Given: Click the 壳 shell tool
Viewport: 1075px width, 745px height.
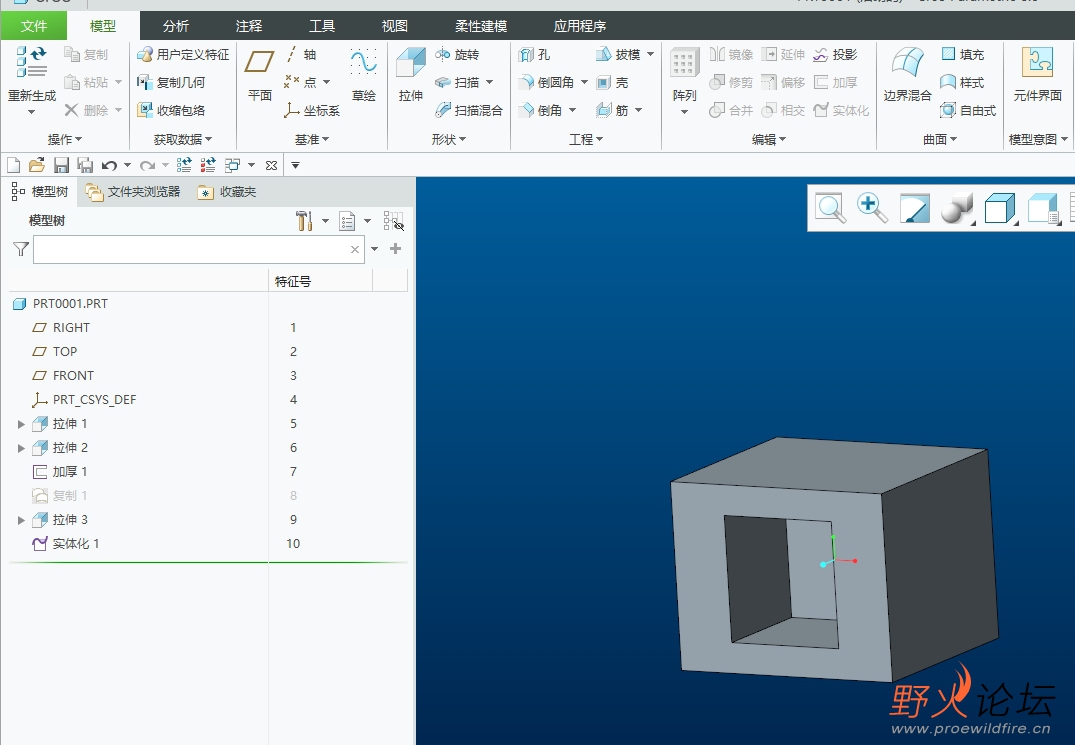Looking at the screenshot, I should click(612, 82).
